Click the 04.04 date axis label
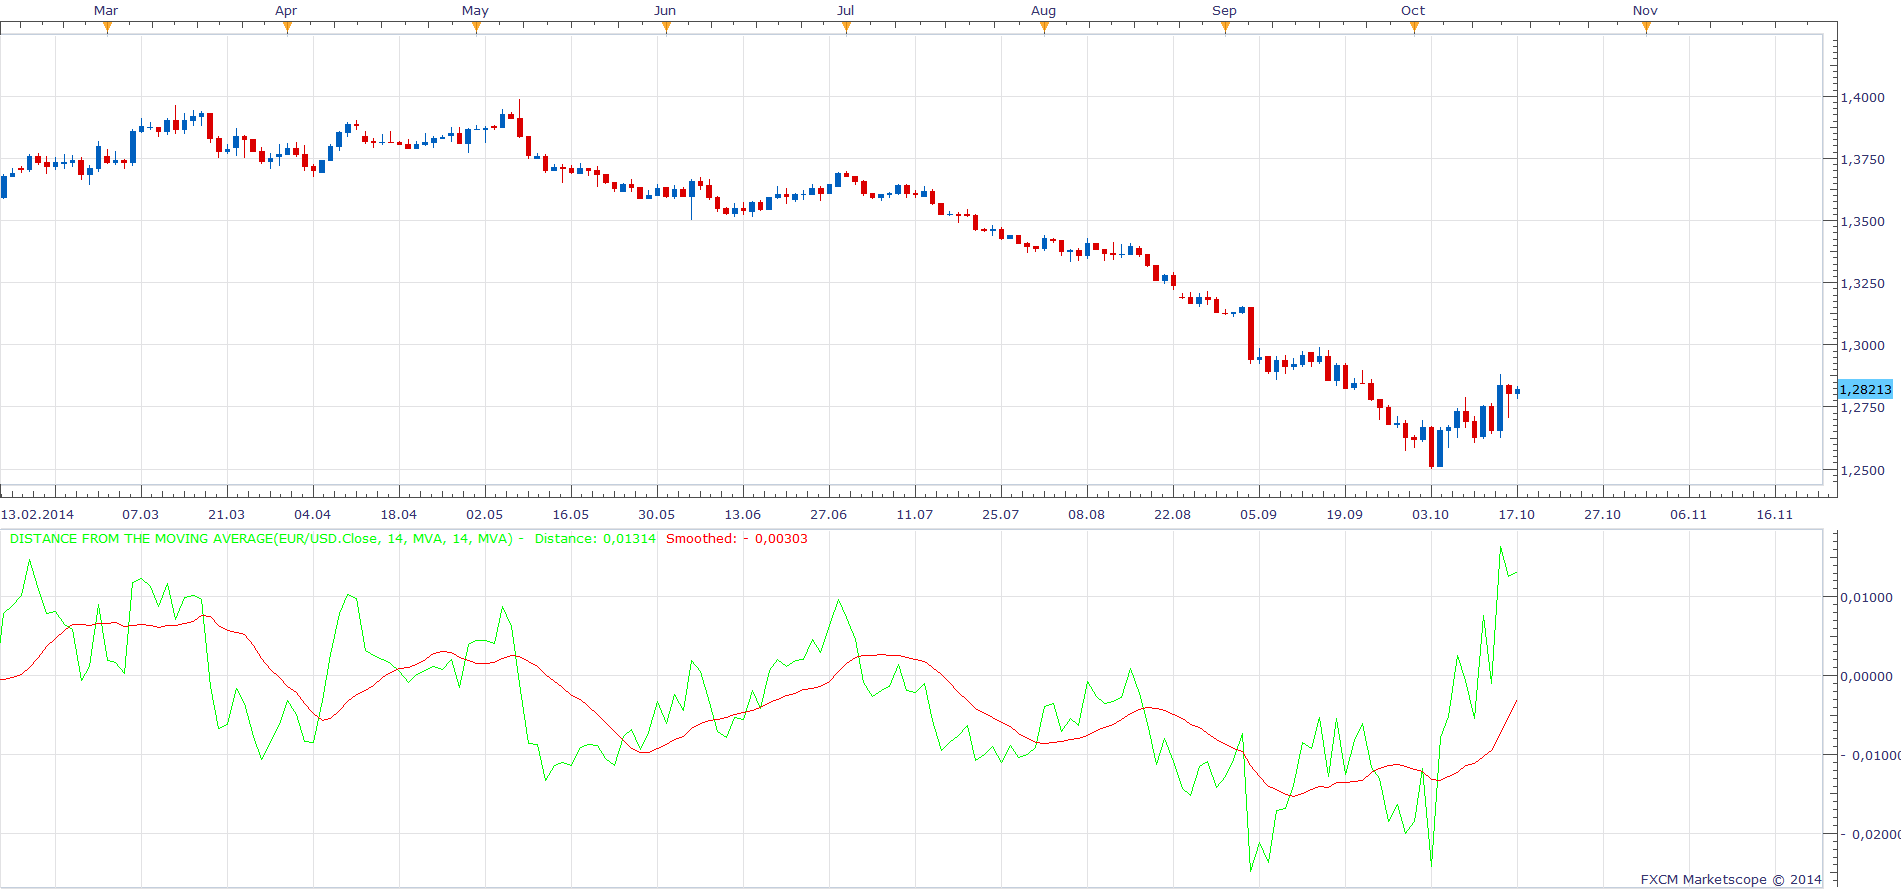Image resolution: width=1903 pixels, height=889 pixels. 312,514
